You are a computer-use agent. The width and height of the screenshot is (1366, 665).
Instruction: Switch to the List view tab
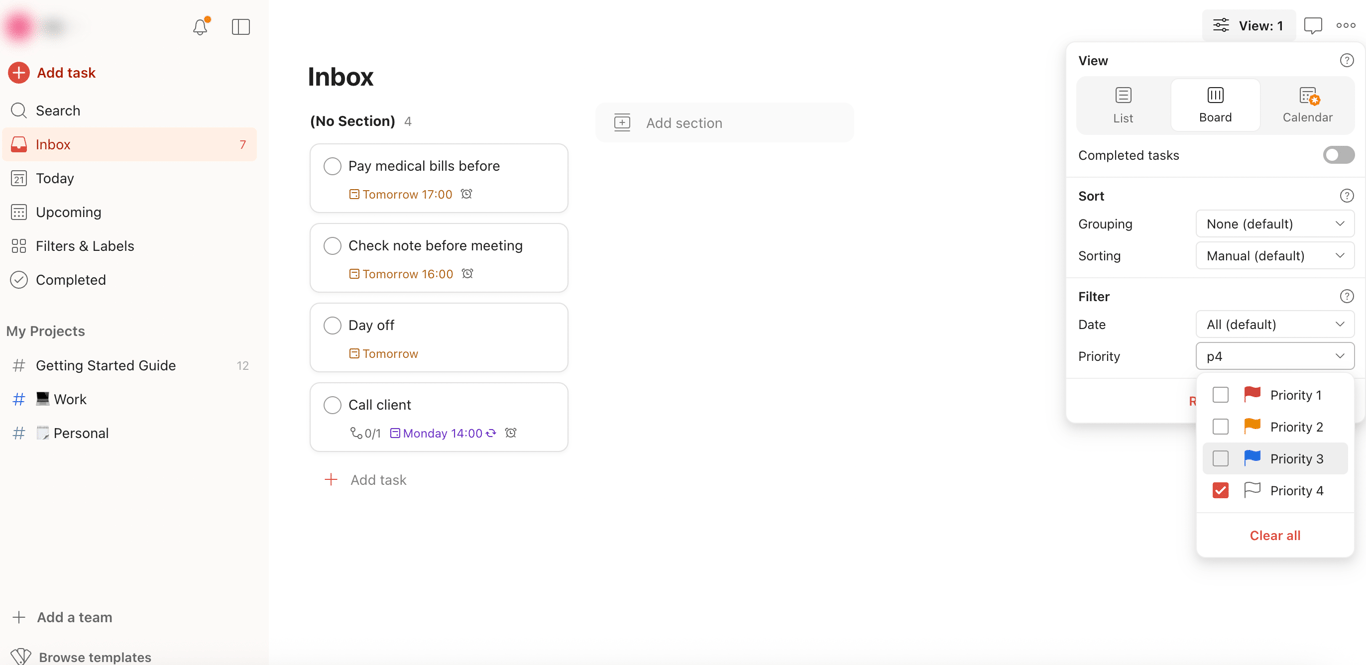[x=1123, y=105]
